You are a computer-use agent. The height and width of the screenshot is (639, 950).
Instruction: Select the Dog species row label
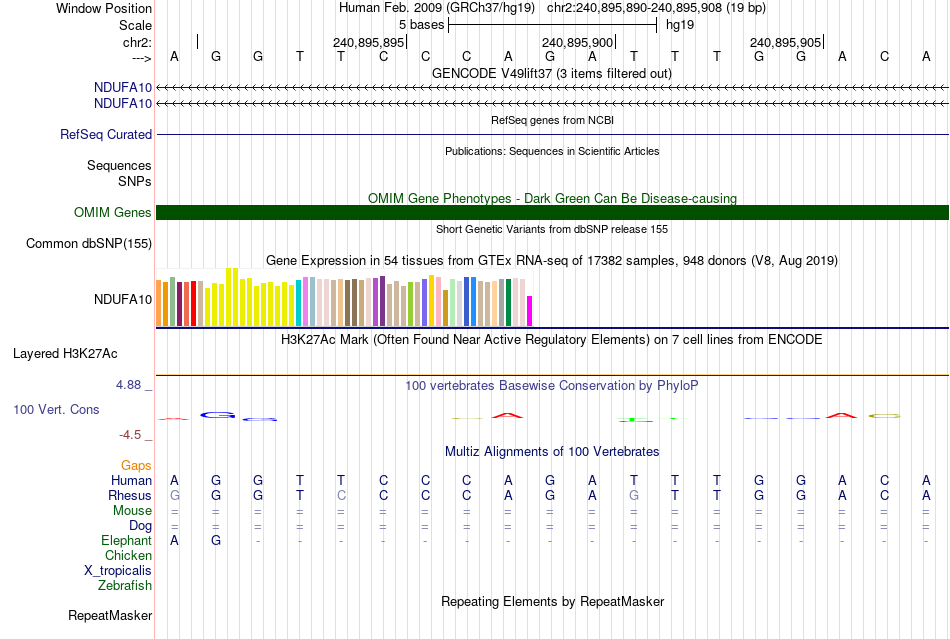[140, 526]
